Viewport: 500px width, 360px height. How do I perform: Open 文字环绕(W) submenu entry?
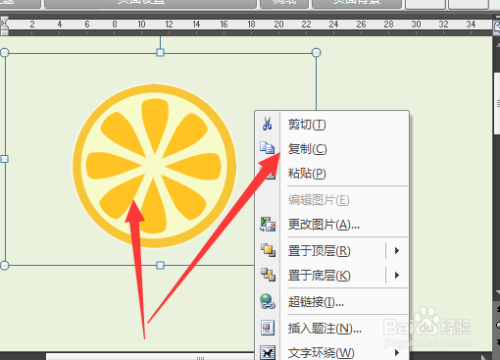[332, 353]
